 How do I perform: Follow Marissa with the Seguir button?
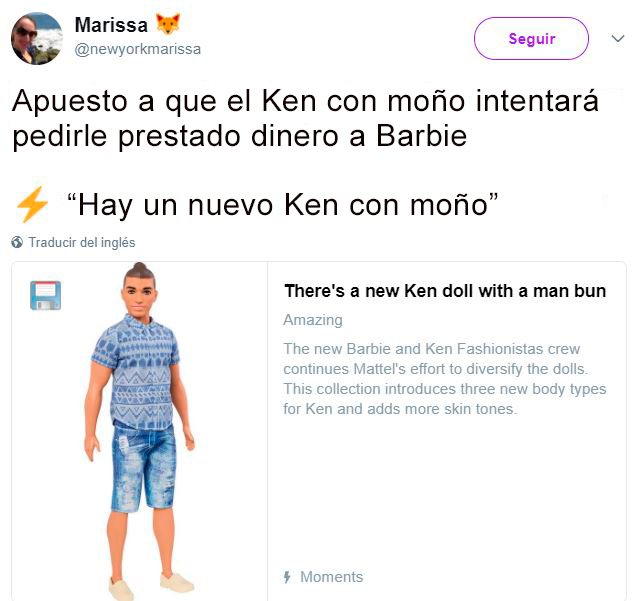531,39
